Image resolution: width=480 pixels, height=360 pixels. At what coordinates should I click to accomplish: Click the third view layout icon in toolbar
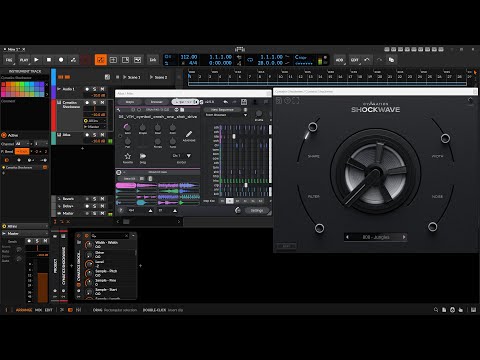pos(125,60)
